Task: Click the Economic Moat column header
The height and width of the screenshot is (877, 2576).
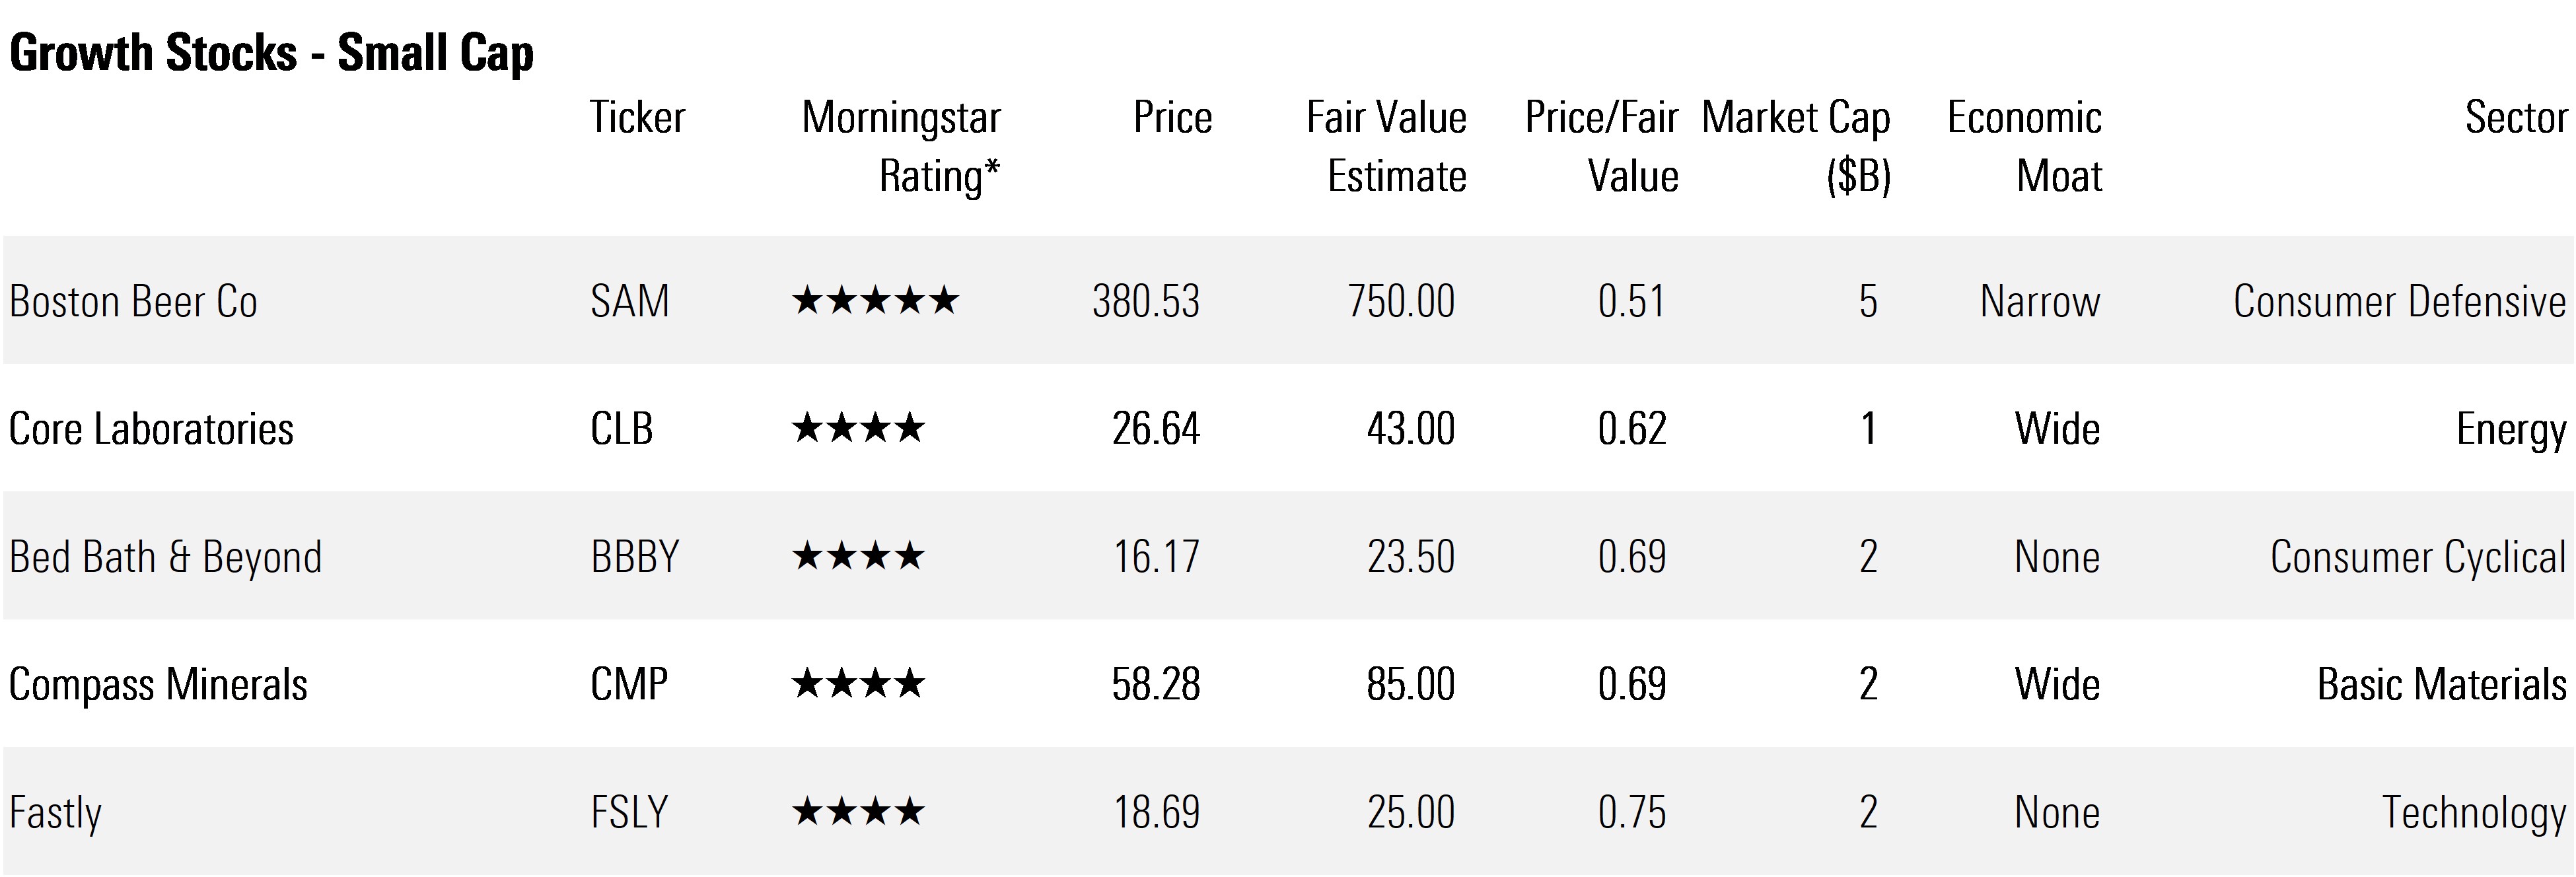Action: pos(2024,146)
